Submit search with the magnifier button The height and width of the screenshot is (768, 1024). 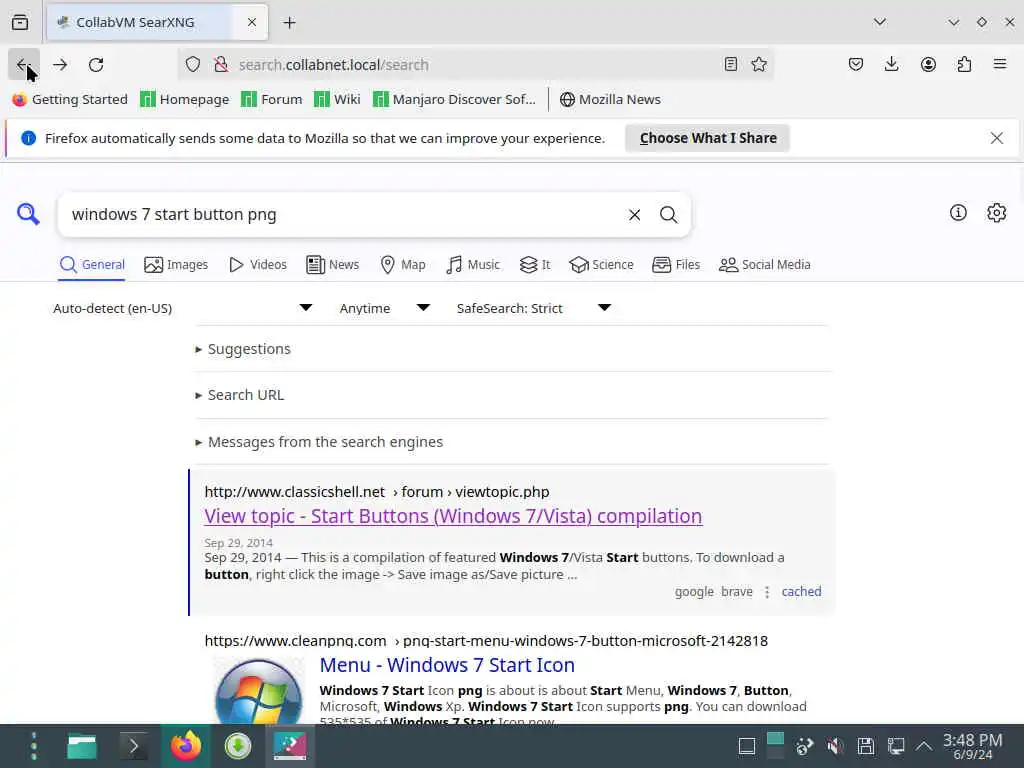point(668,215)
